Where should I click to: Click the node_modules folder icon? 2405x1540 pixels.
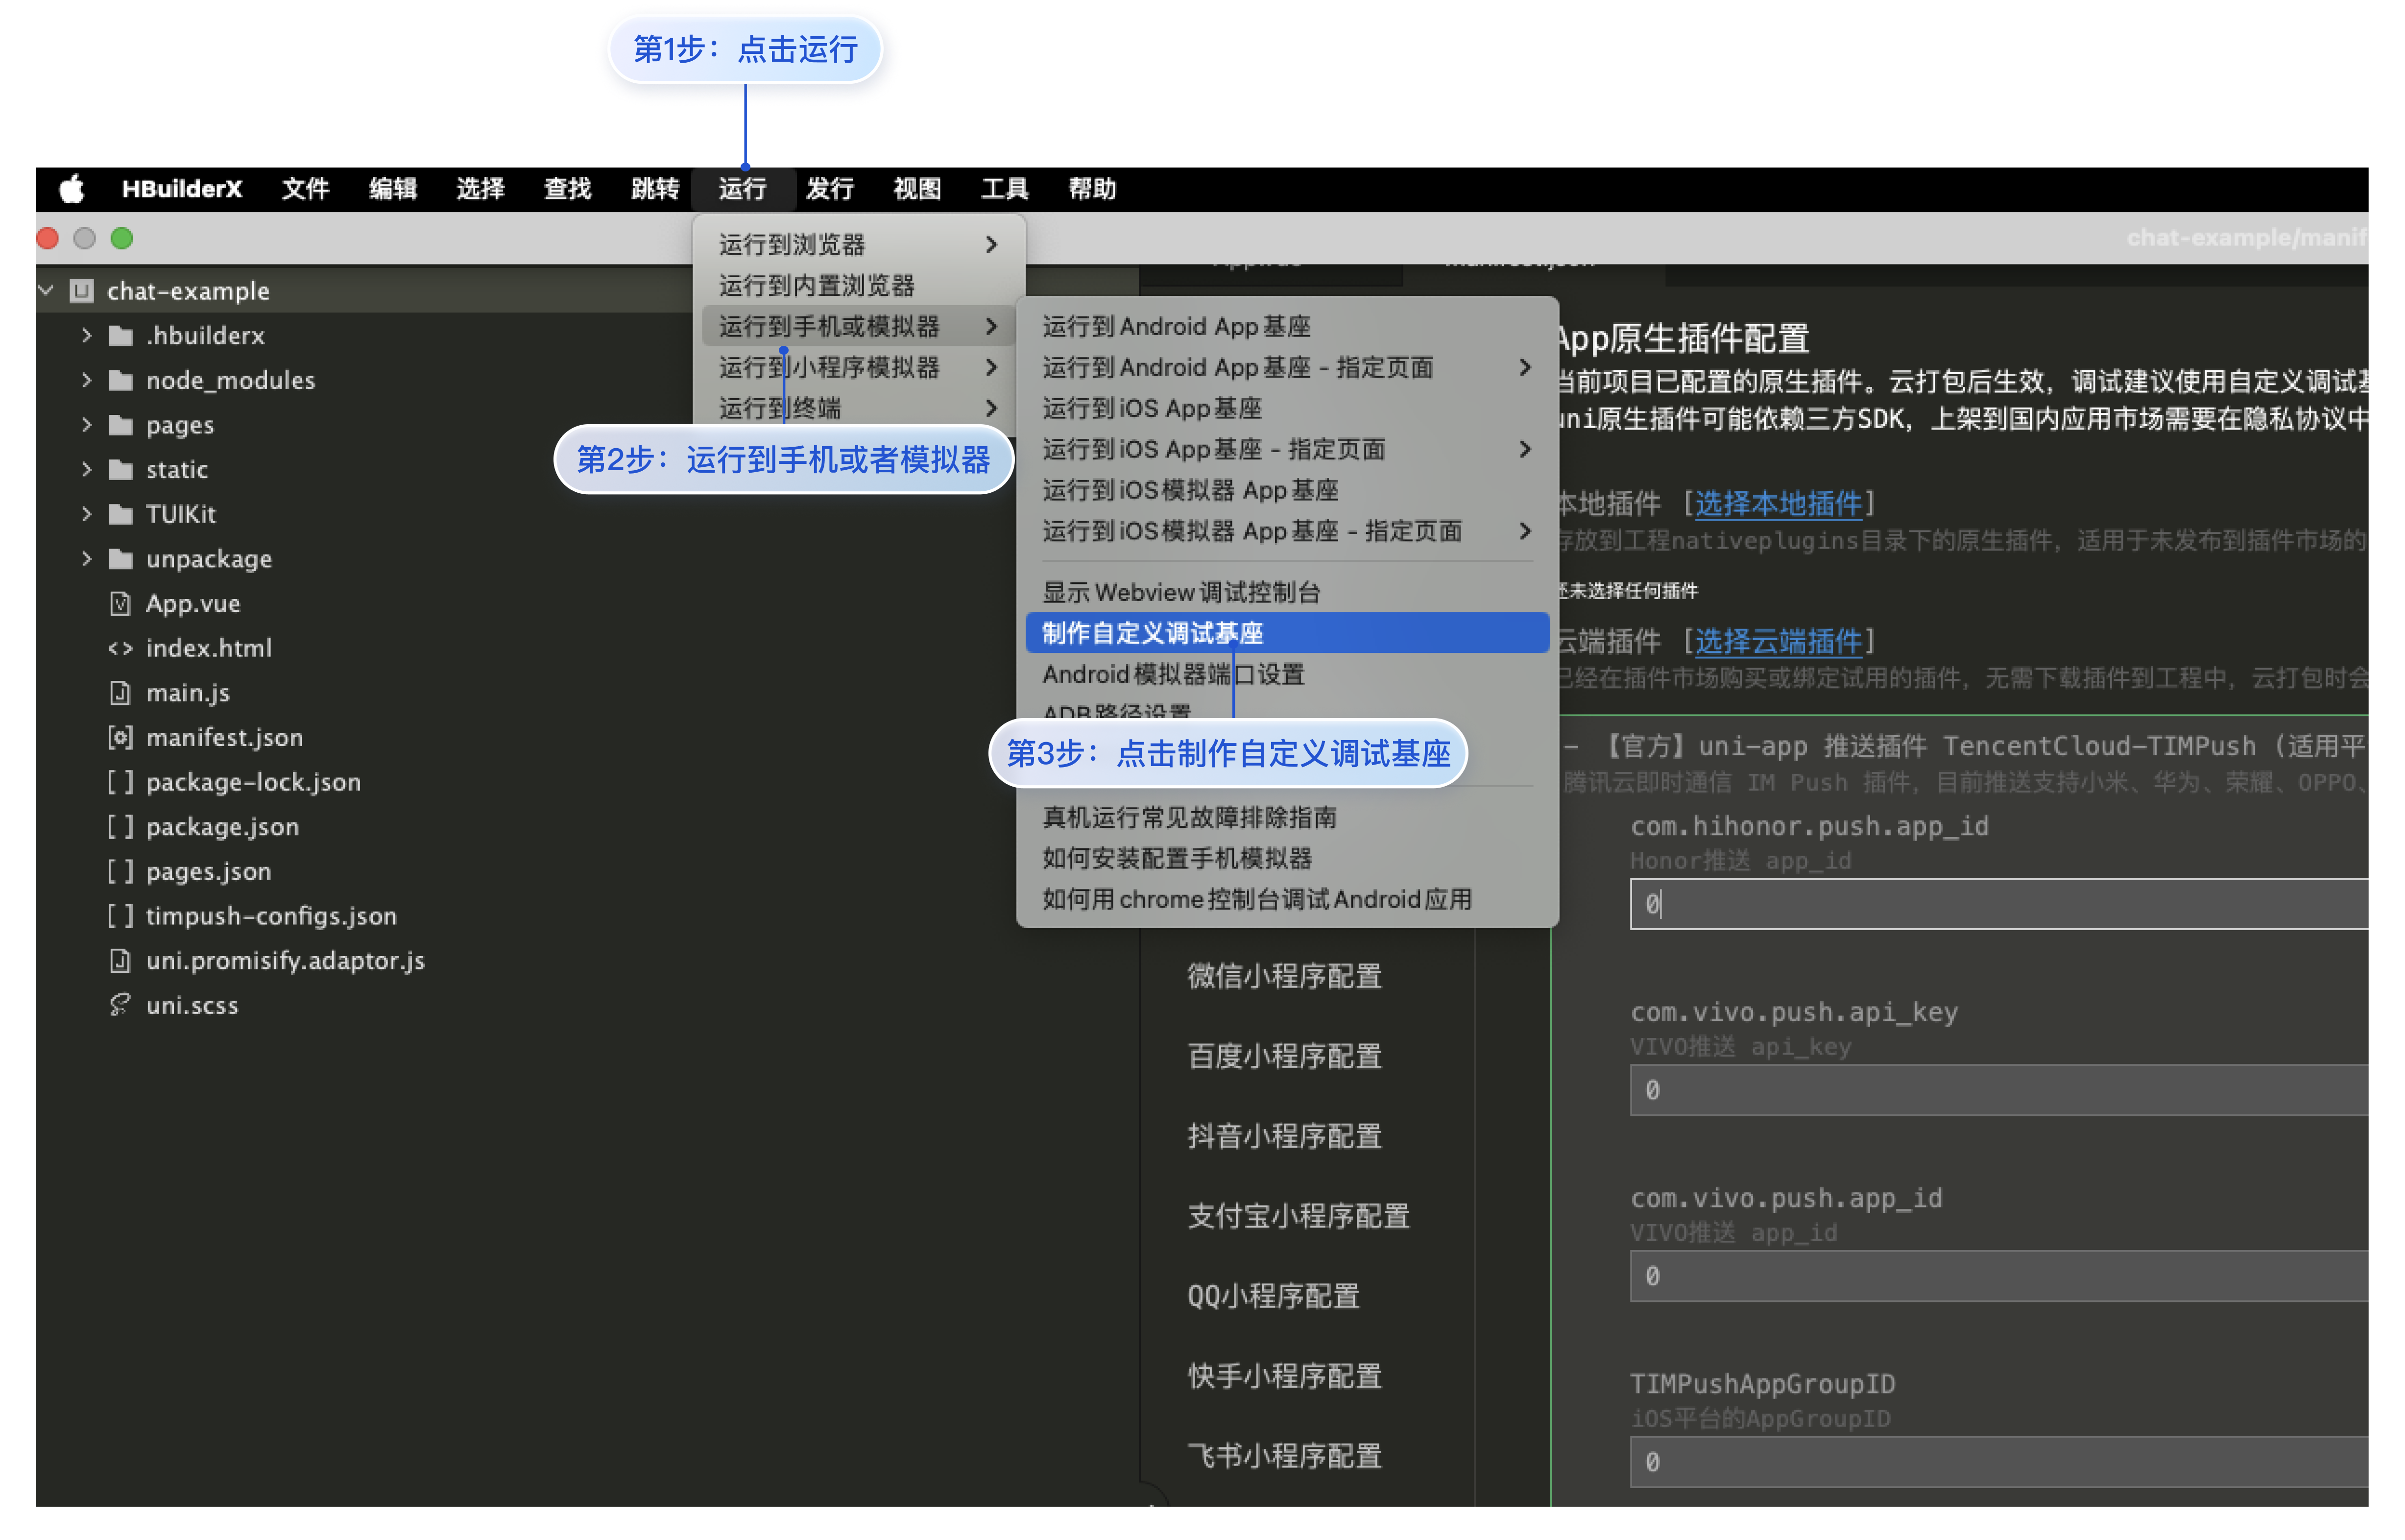(x=121, y=380)
